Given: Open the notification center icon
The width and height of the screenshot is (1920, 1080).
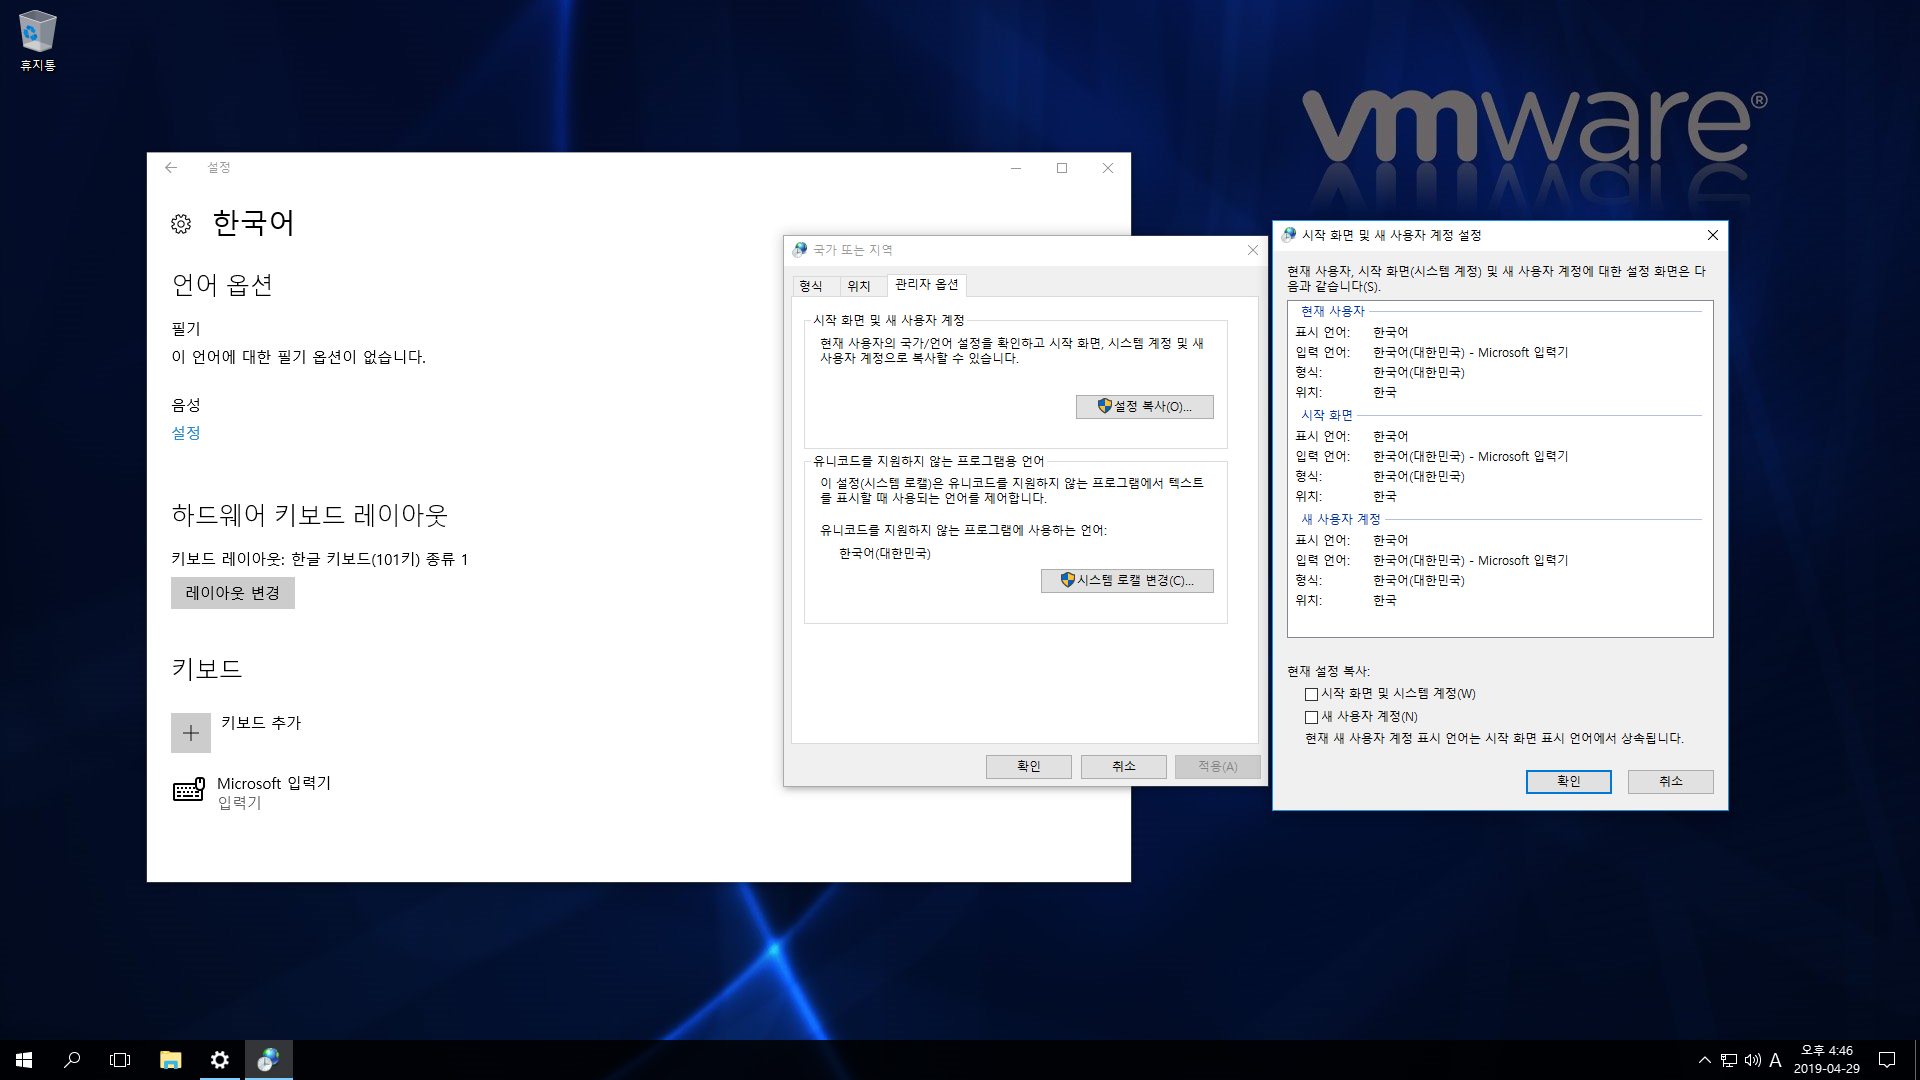Looking at the screenshot, I should pos(1887,1060).
